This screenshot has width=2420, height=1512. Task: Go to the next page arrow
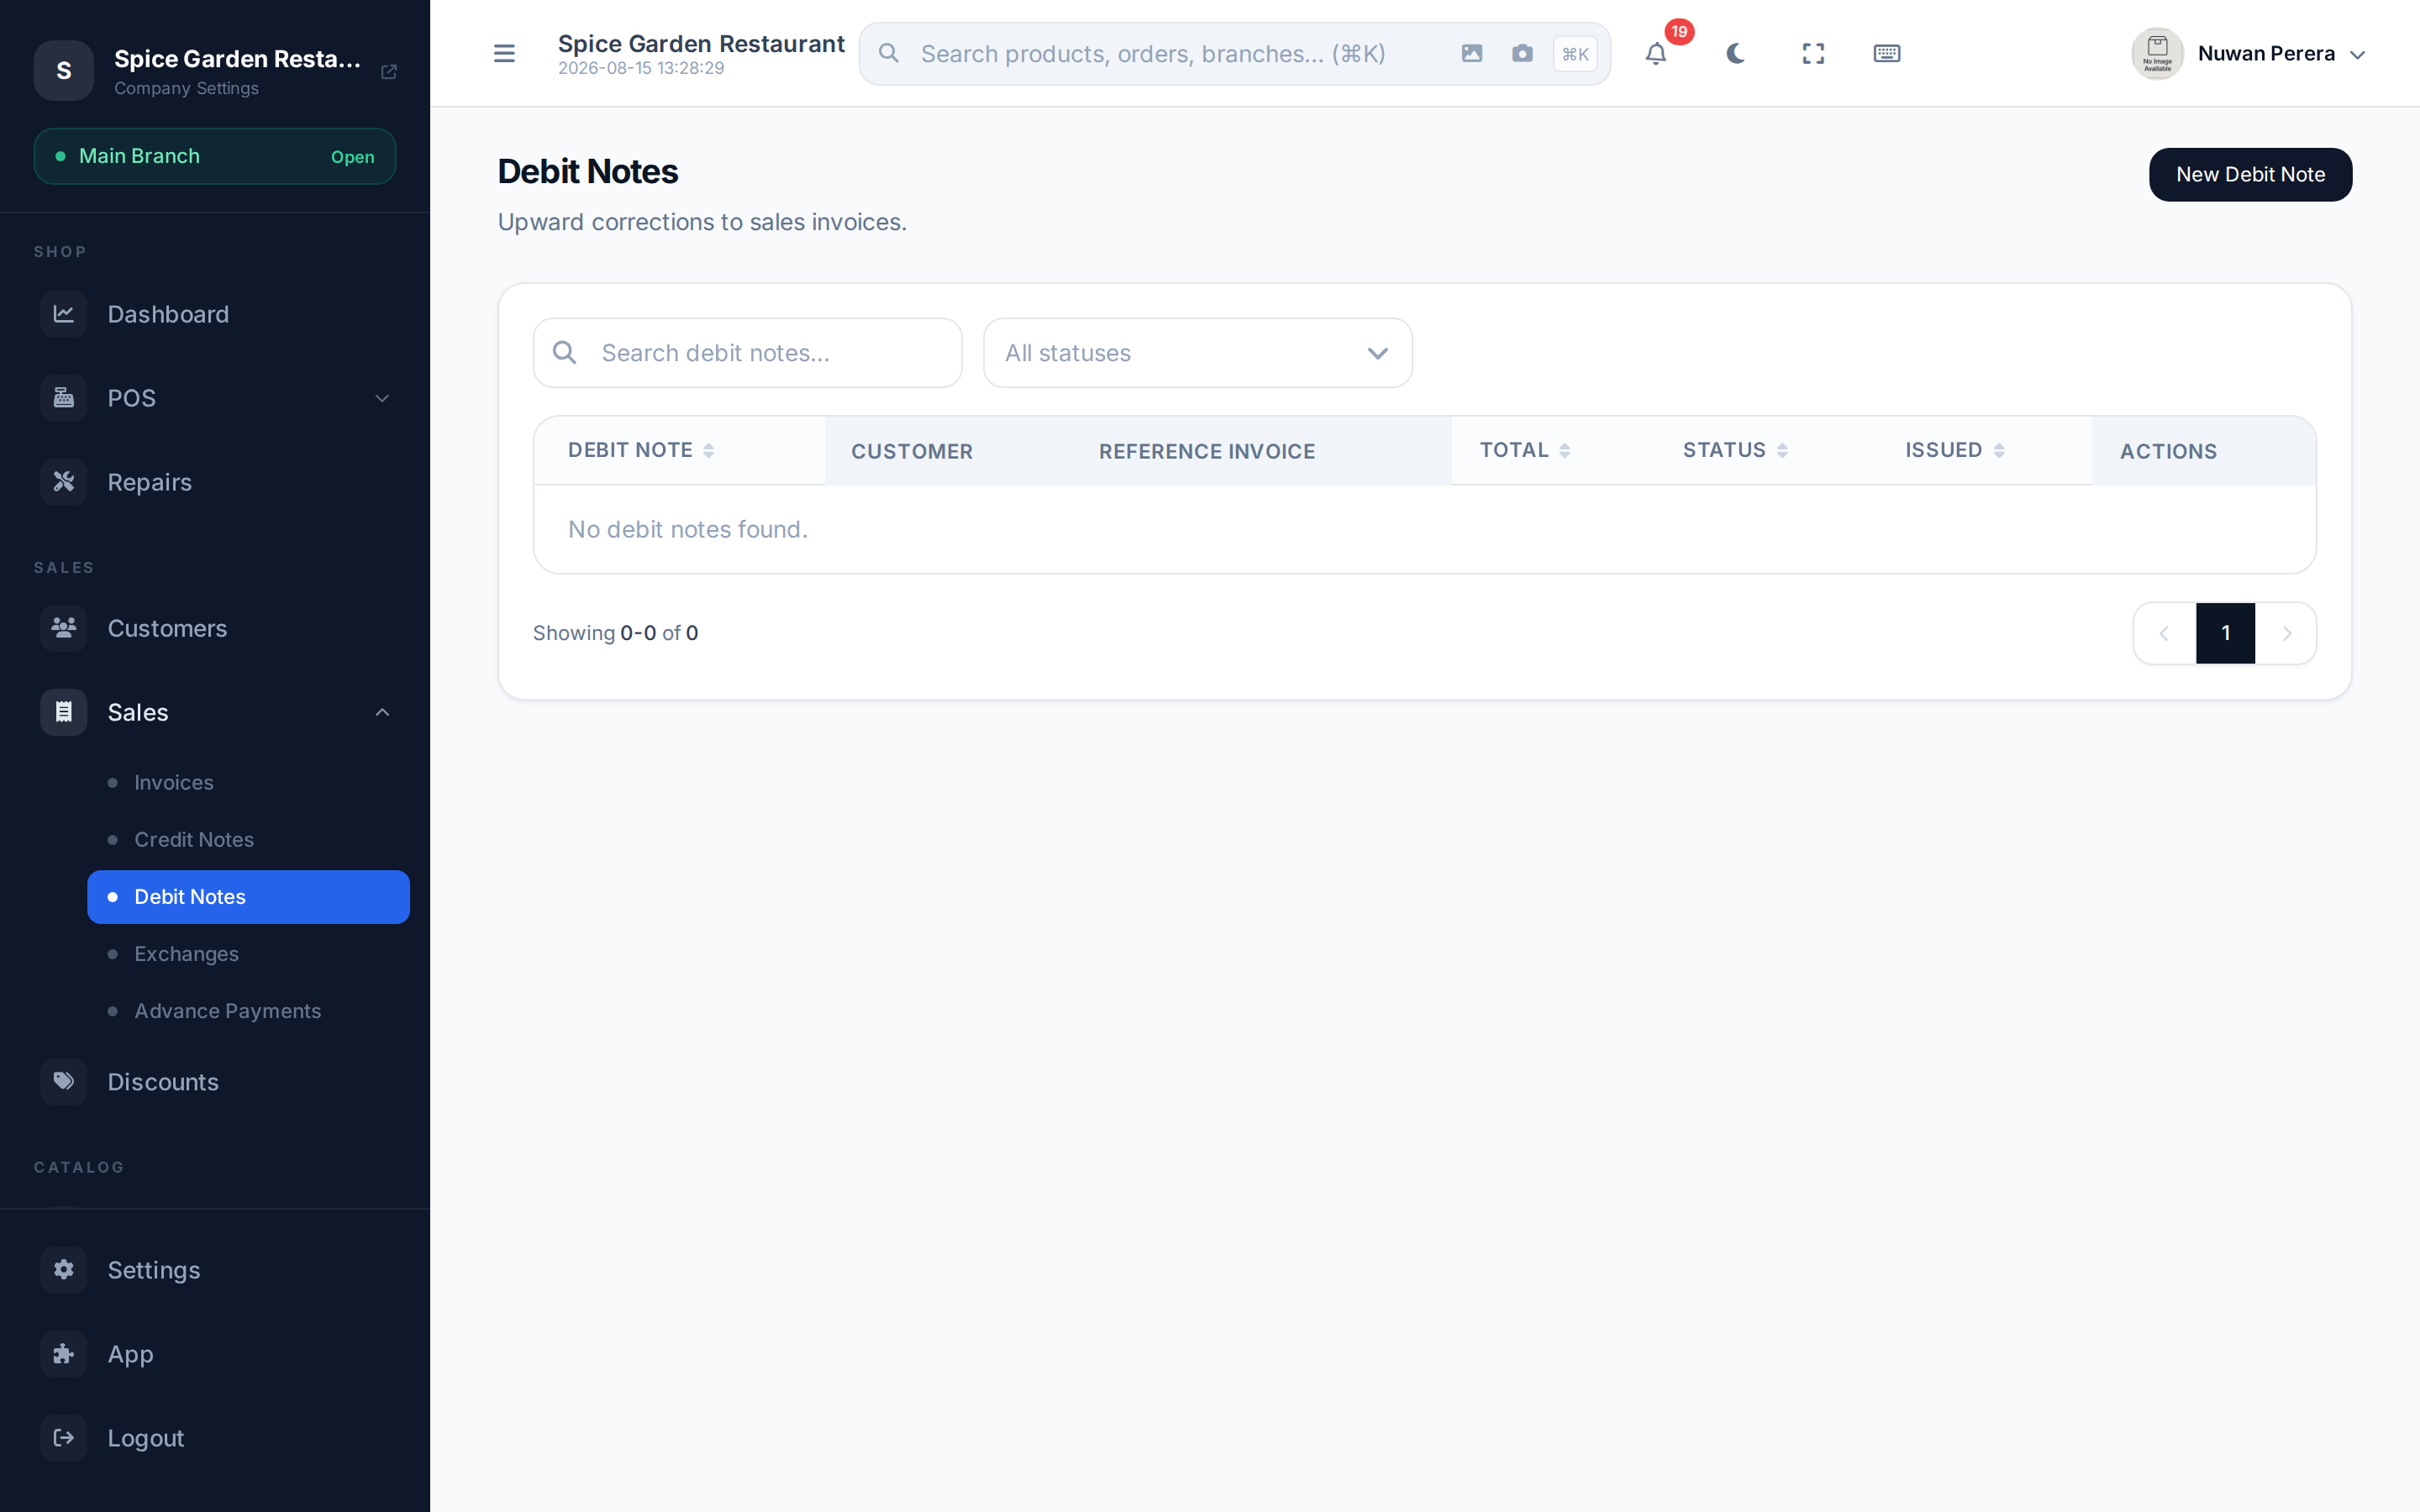point(2286,633)
